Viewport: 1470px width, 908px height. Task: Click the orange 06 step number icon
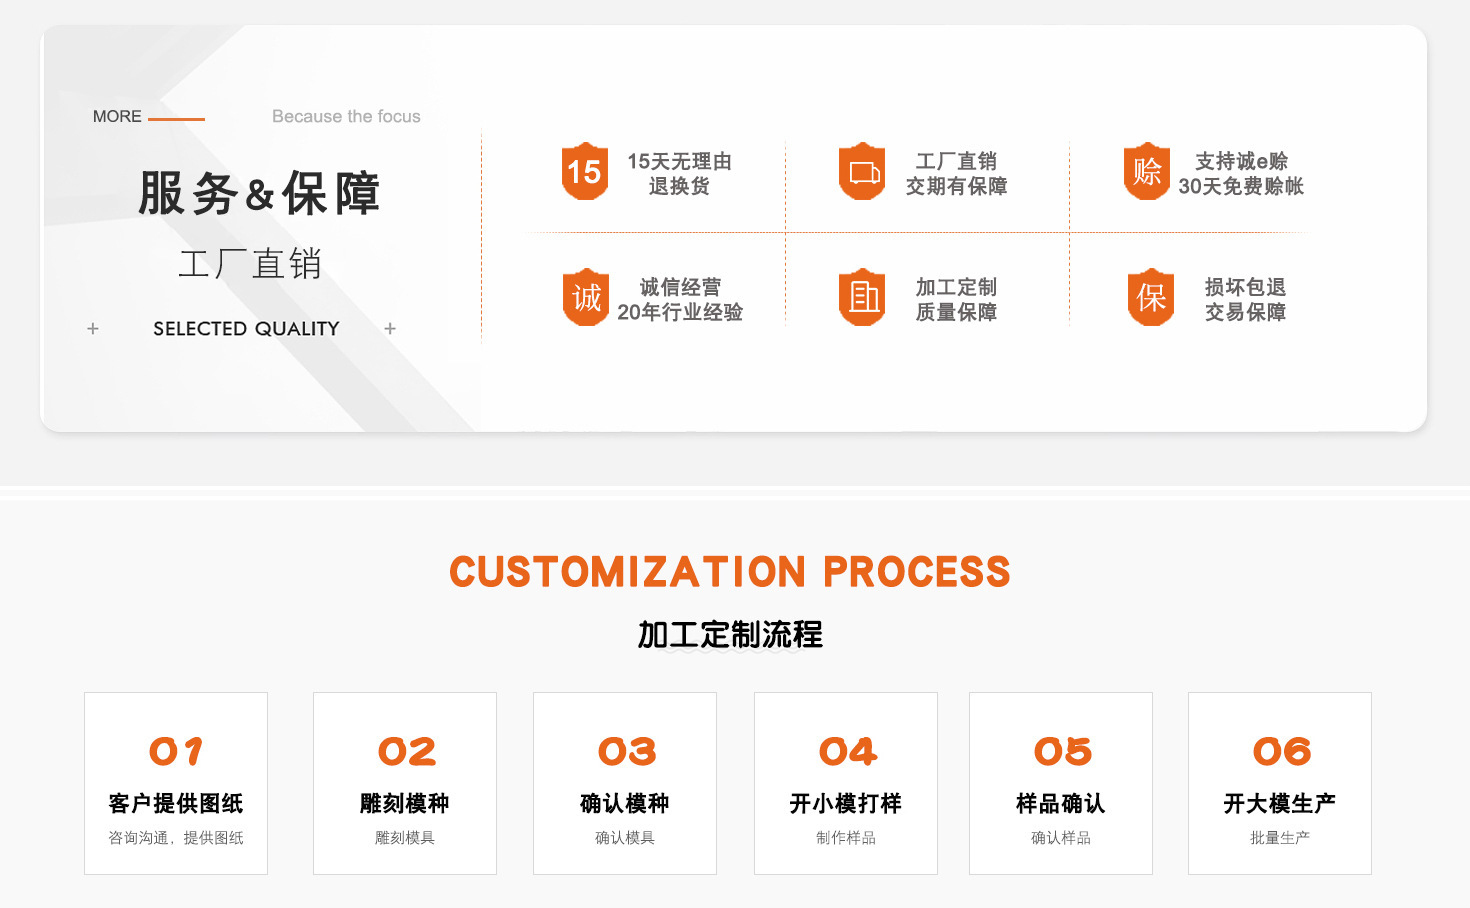coord(1280,750)
